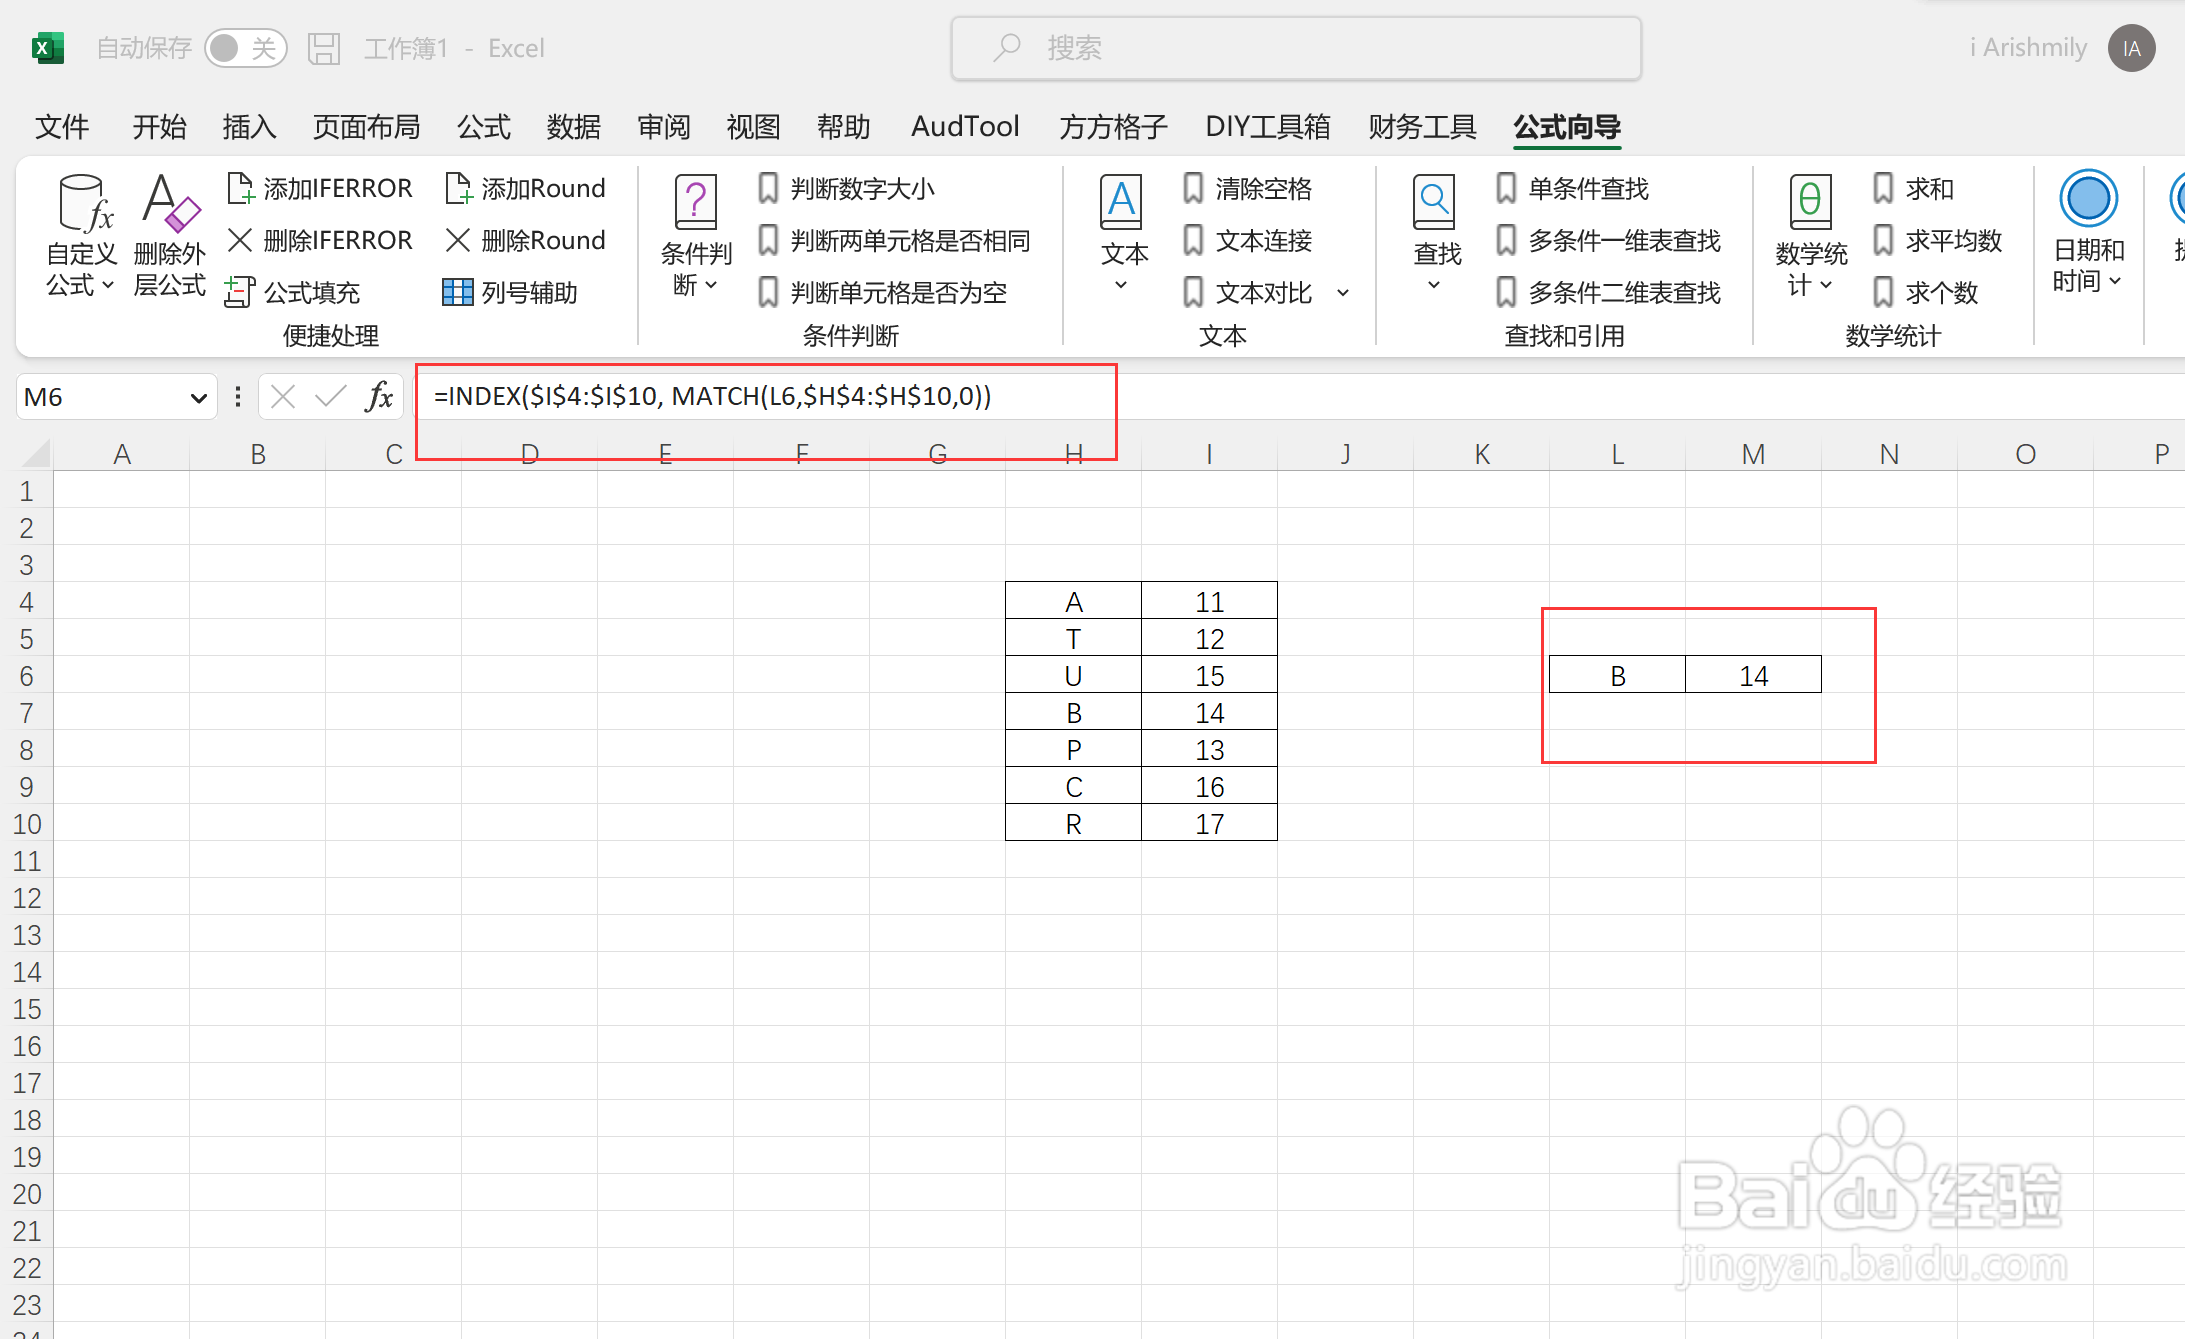Click the 求平均数 option

(1938, 240)
